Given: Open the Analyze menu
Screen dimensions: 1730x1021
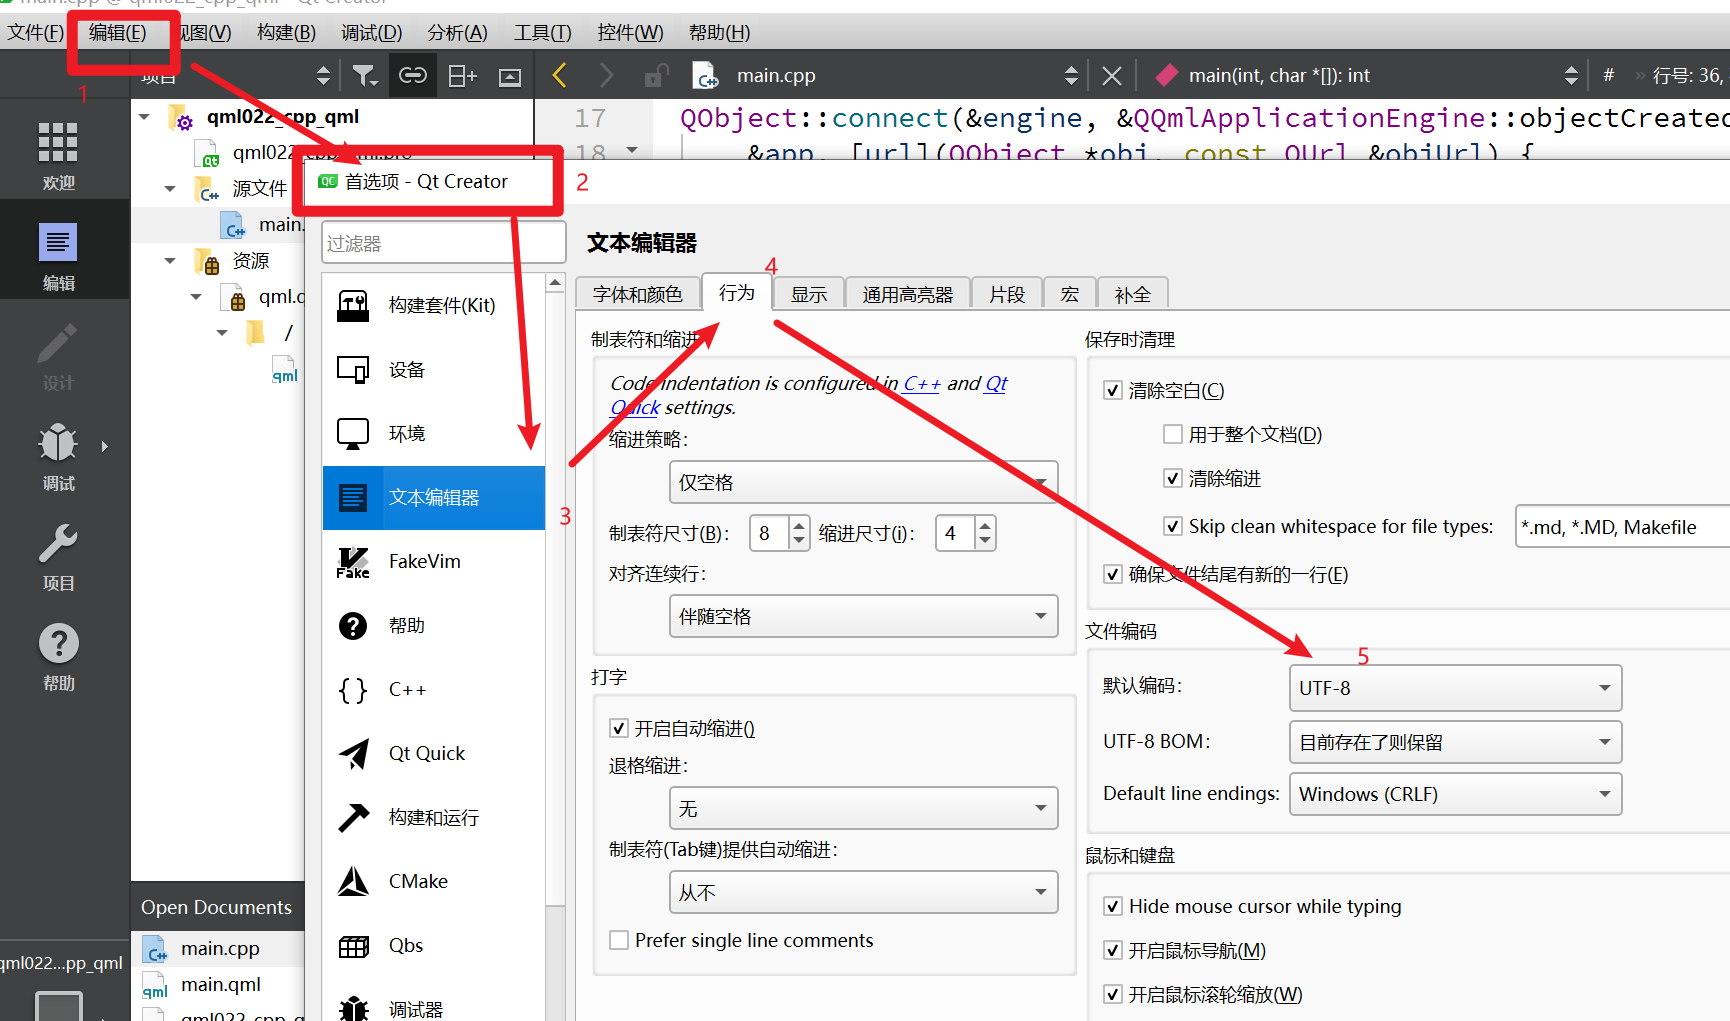Looking at the screenshot, I should [x=457, y=32].
